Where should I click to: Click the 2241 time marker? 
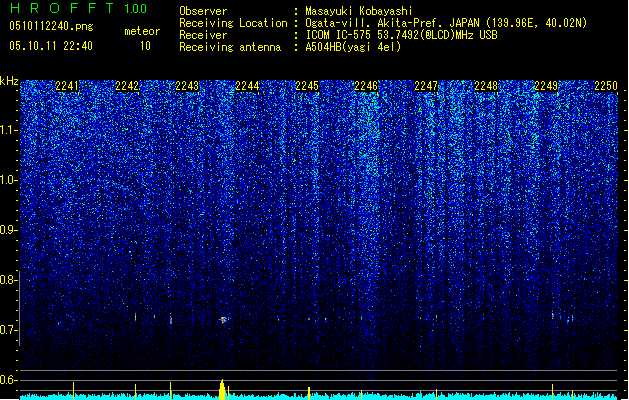[67, 86]
